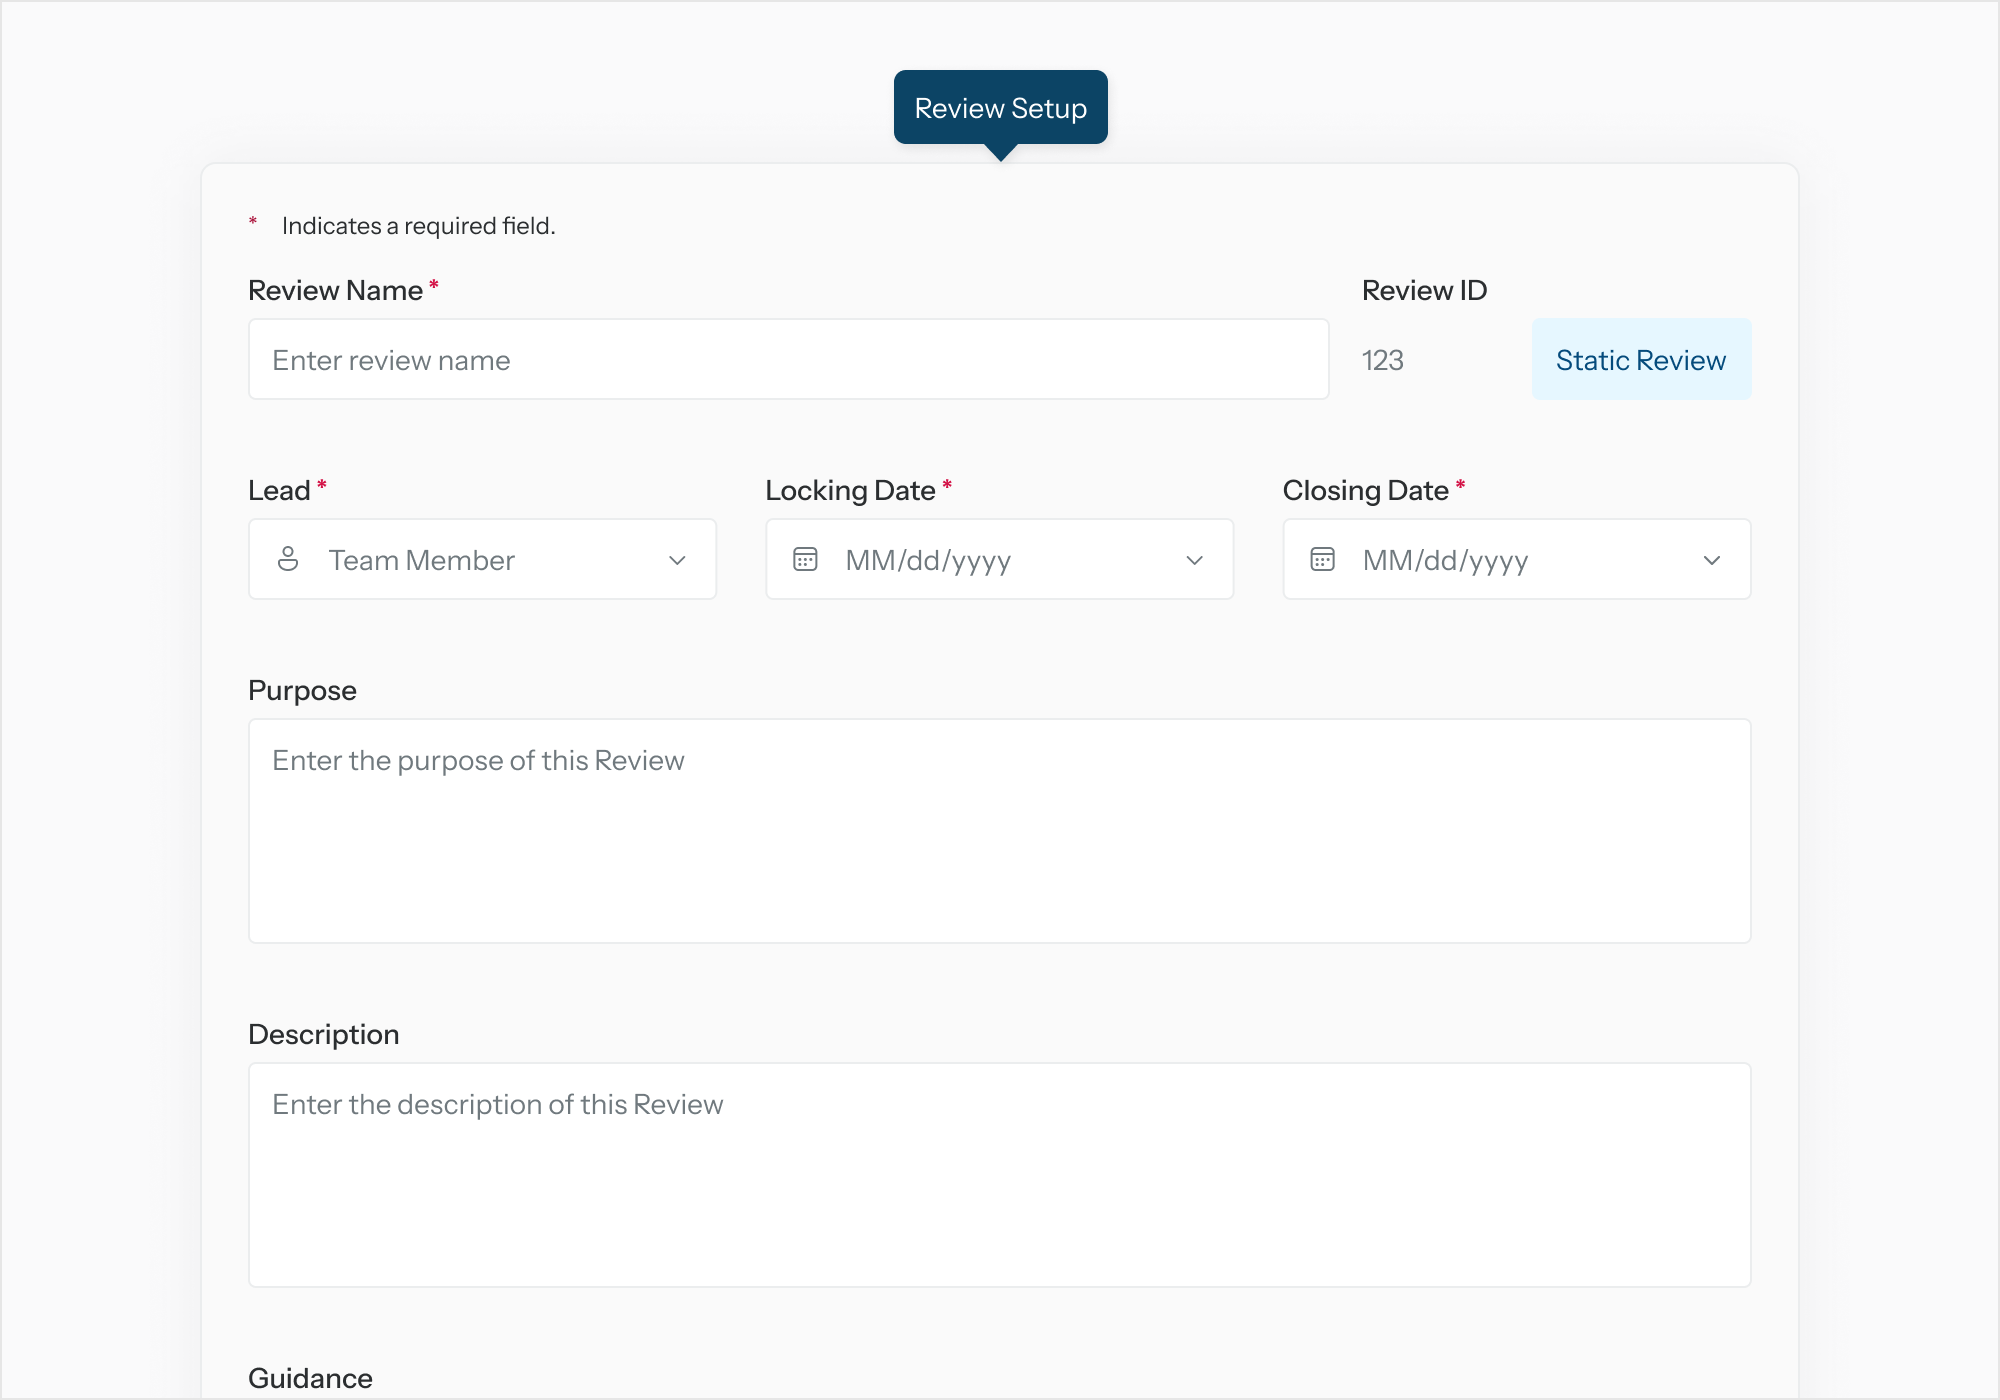This screenshot has width=2000, height=1400.
Task: Click into the Description text area
Action: pyautogui.click(x=999, y=1174)
